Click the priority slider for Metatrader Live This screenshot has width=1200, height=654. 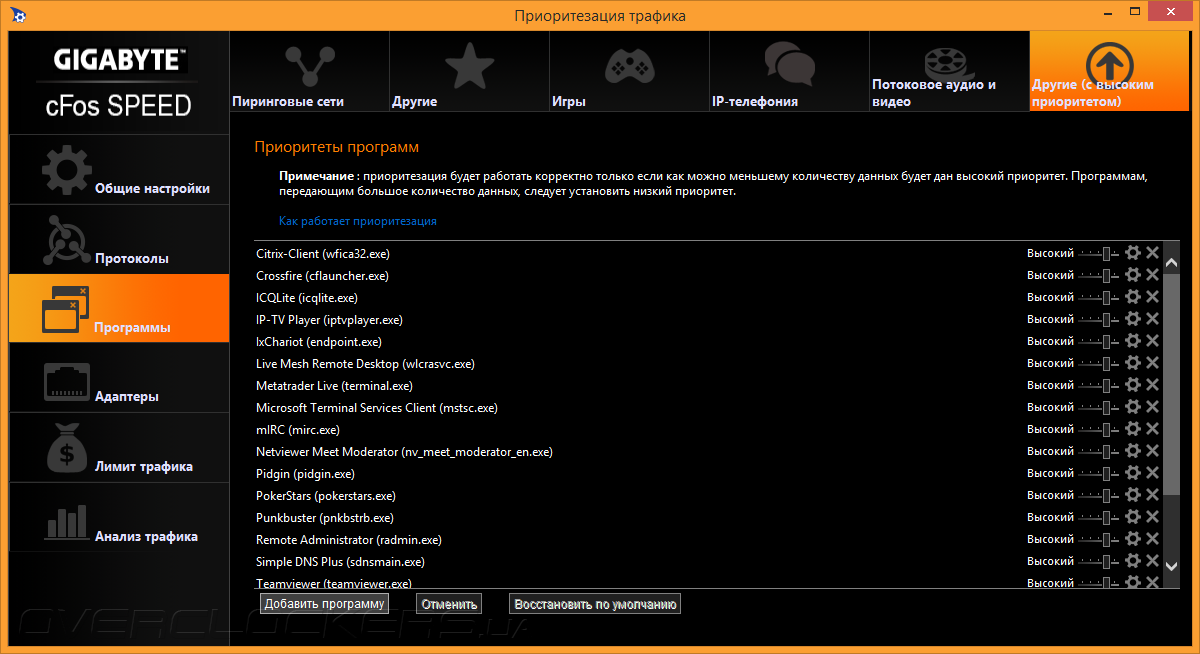coord(1099,385)
